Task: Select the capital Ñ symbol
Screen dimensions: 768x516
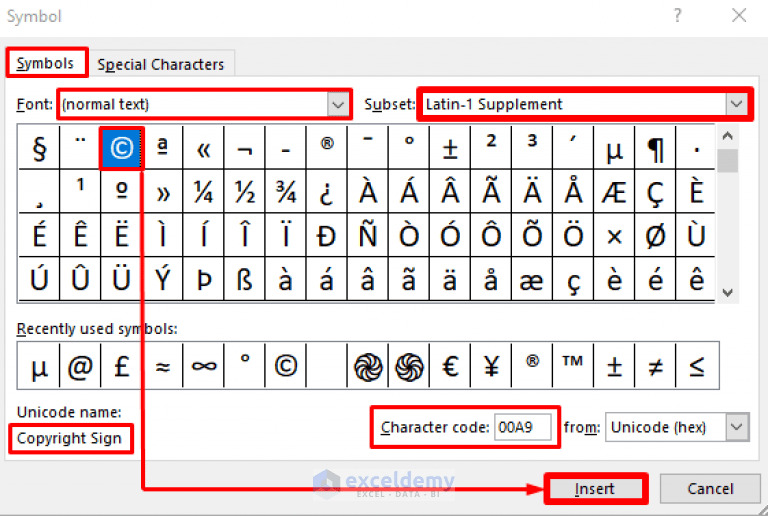Action: pyautogui.click(x=368, y=235)
